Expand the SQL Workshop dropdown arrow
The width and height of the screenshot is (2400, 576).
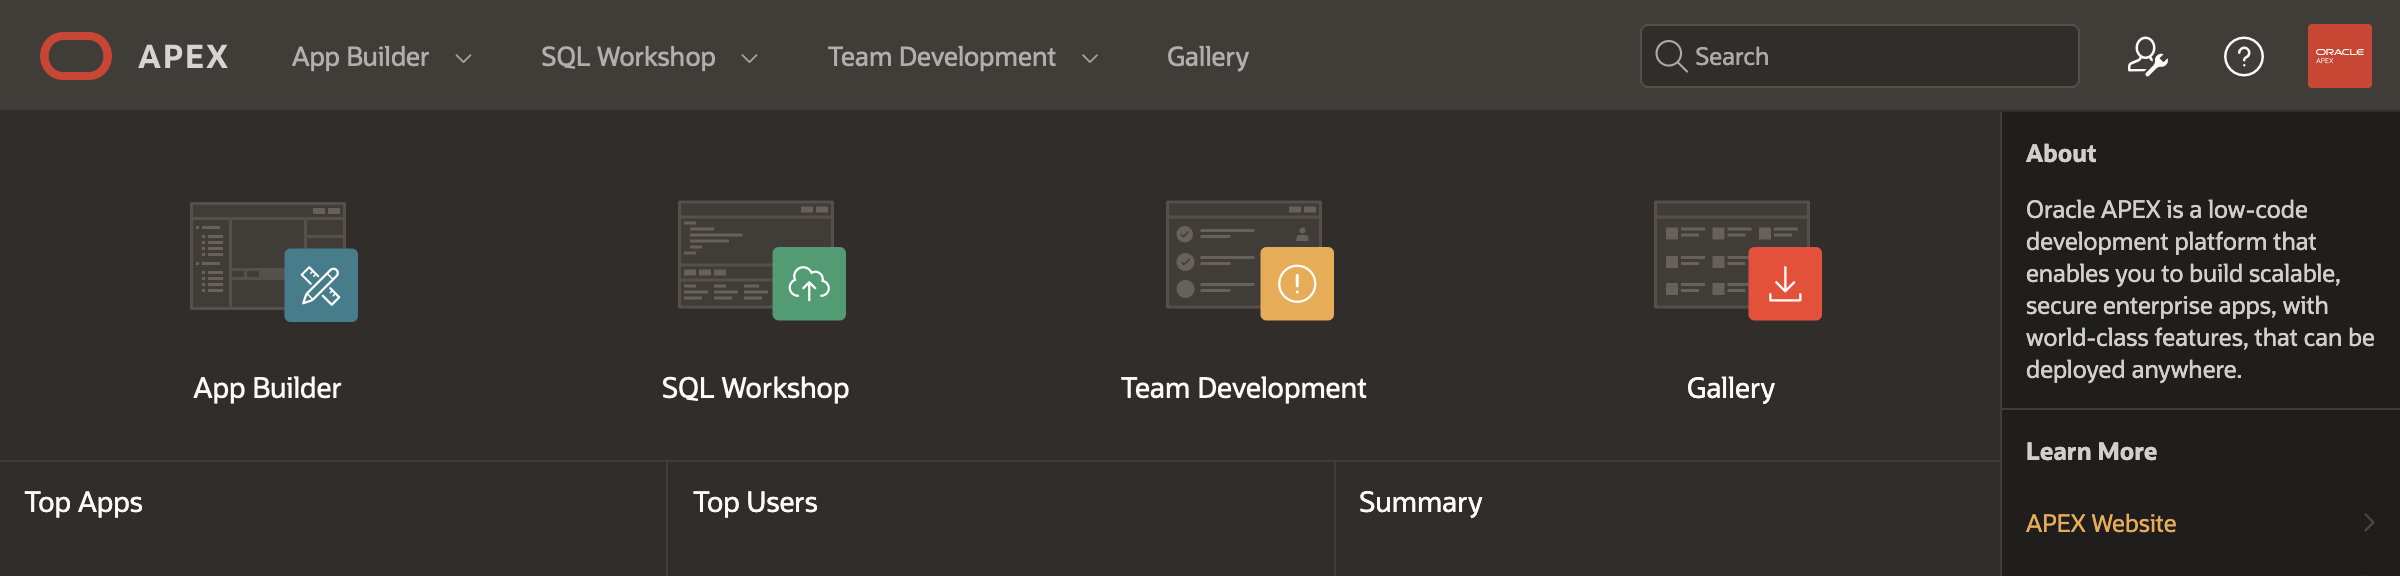coord(749,59)
